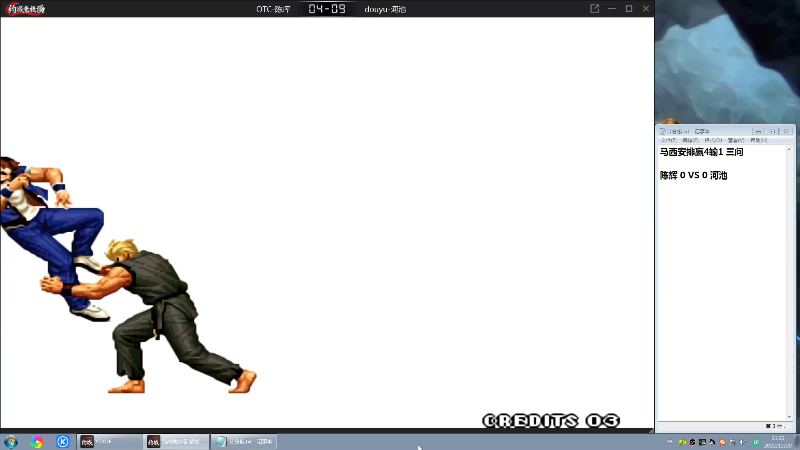Maximize the game platform window

pyautogui.click(x=629, y=9)
